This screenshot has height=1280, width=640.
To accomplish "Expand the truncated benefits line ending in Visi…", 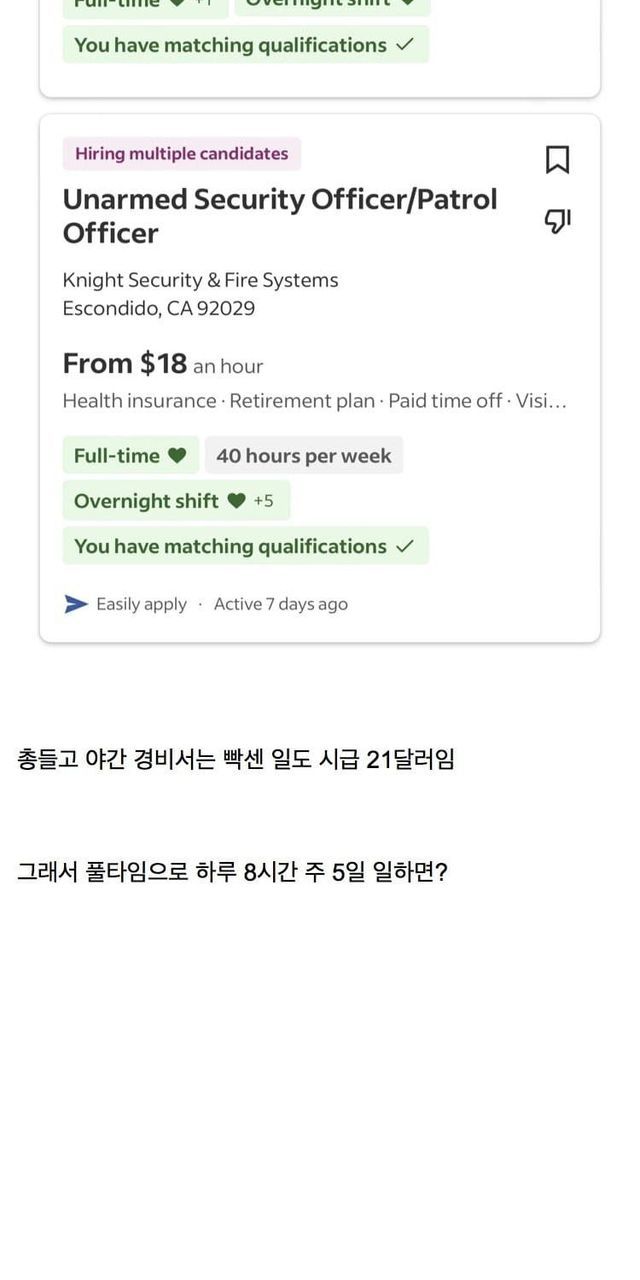I will coord(541,401).
